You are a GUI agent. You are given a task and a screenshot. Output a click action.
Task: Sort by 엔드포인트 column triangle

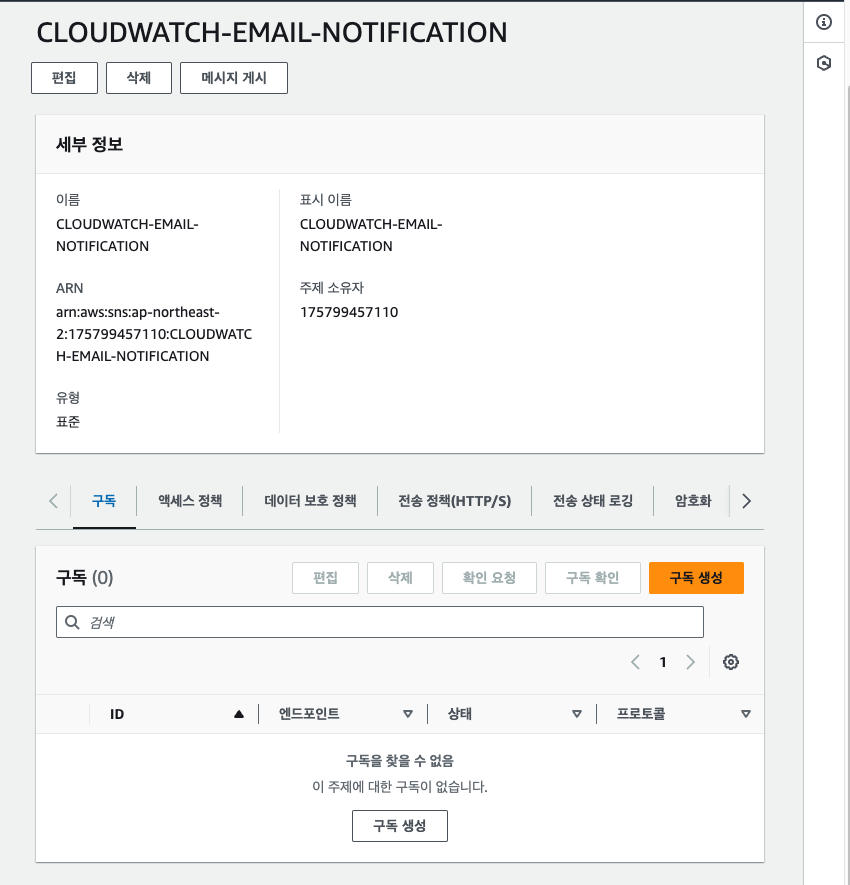(408, 714)
